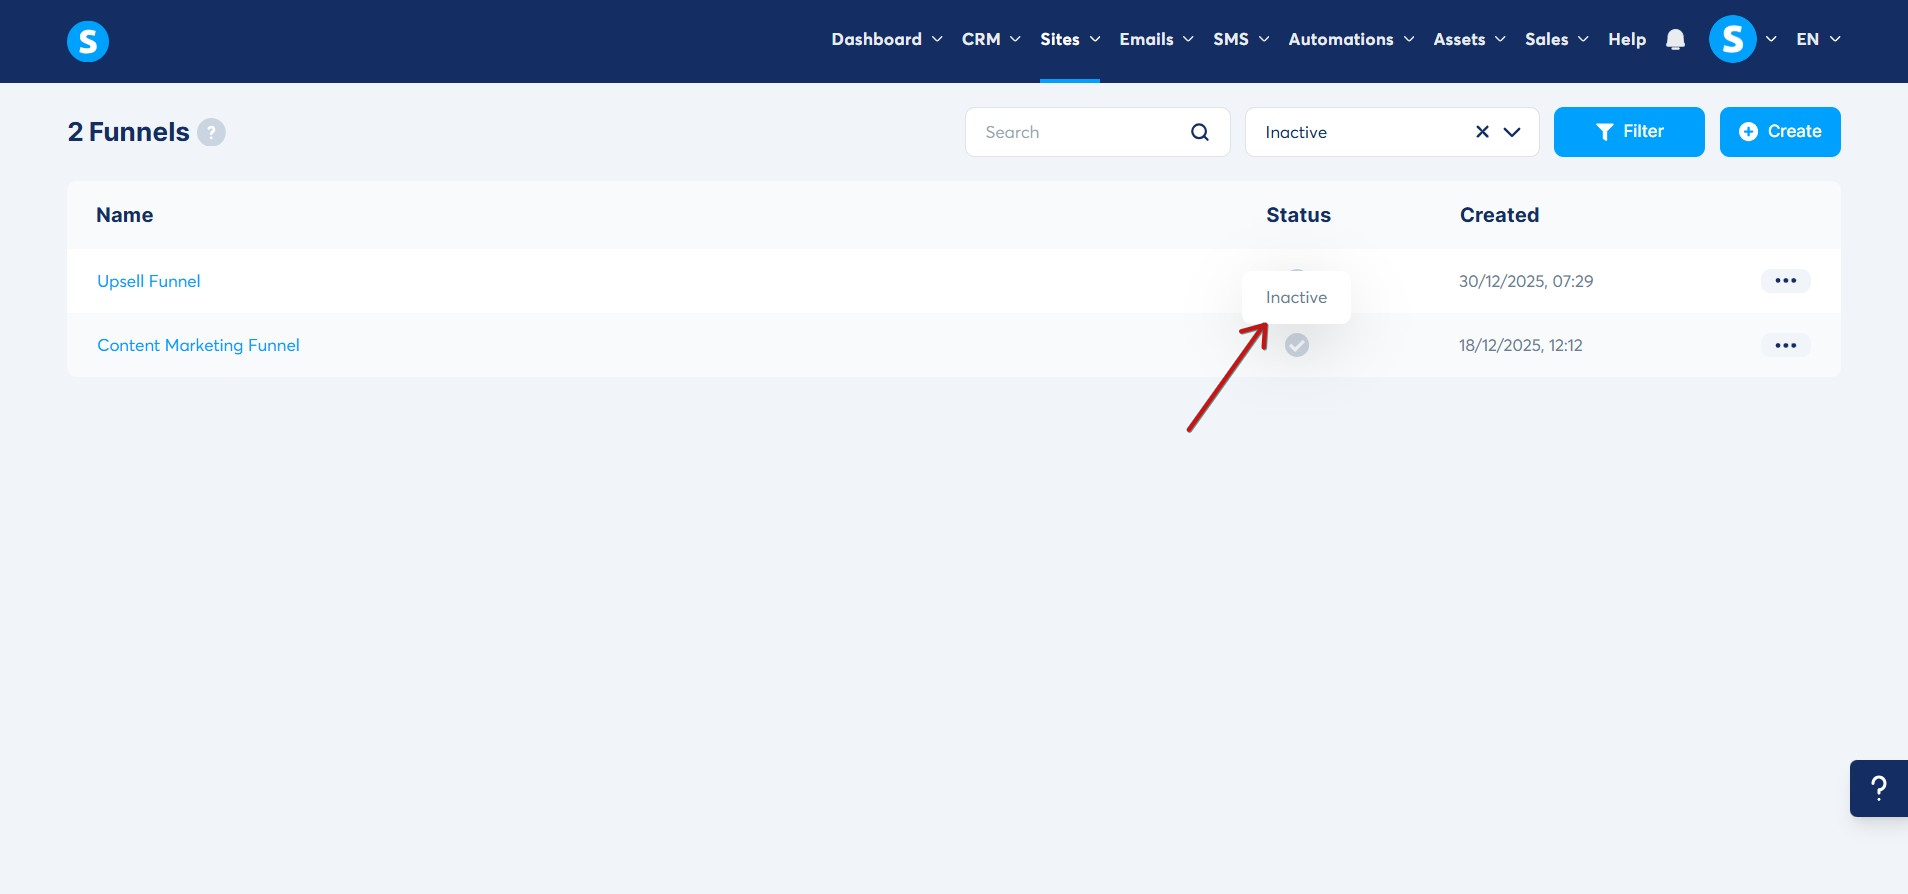
Task: Click the Status column header
Action: (x=1298, y=215)
